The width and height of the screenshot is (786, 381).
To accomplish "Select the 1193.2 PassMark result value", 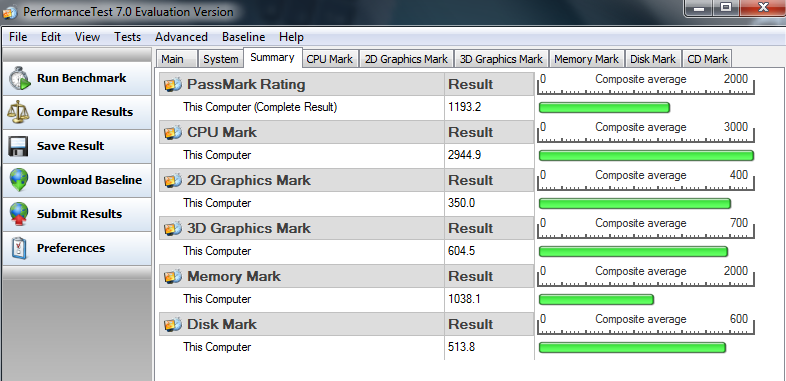I will (465, 107).
